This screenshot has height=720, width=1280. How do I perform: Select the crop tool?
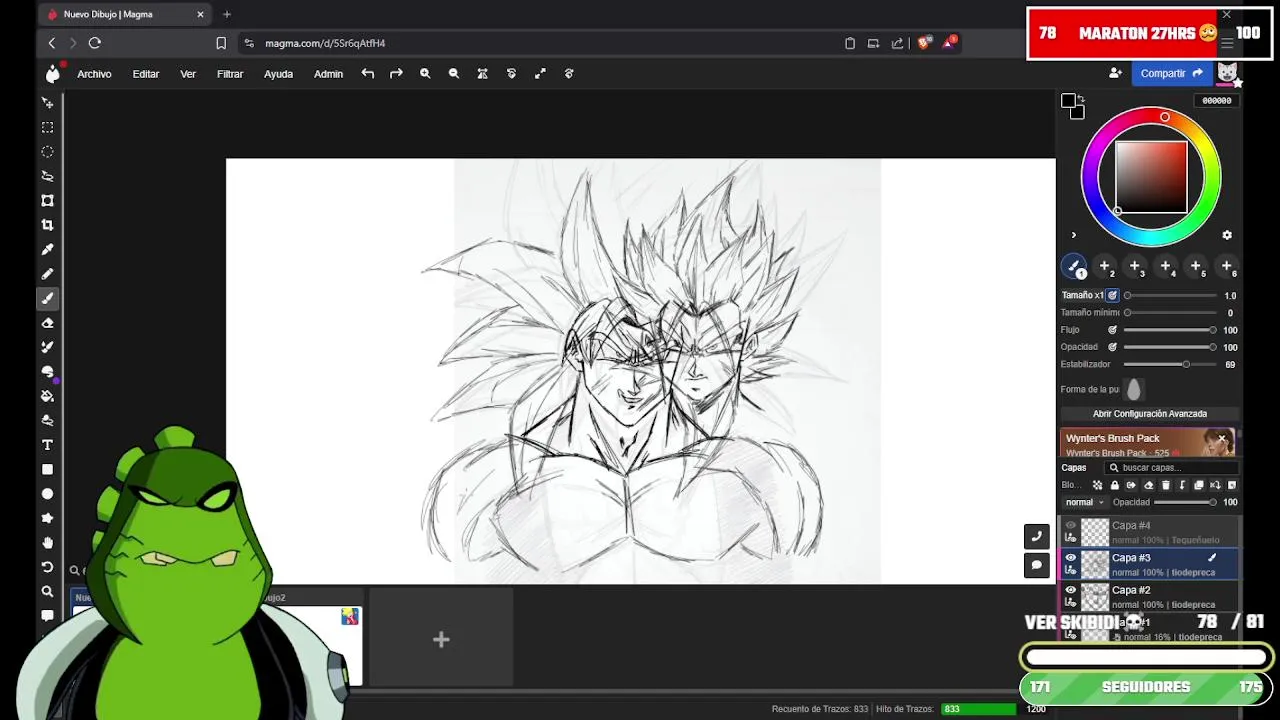click(x=47, y=225)
